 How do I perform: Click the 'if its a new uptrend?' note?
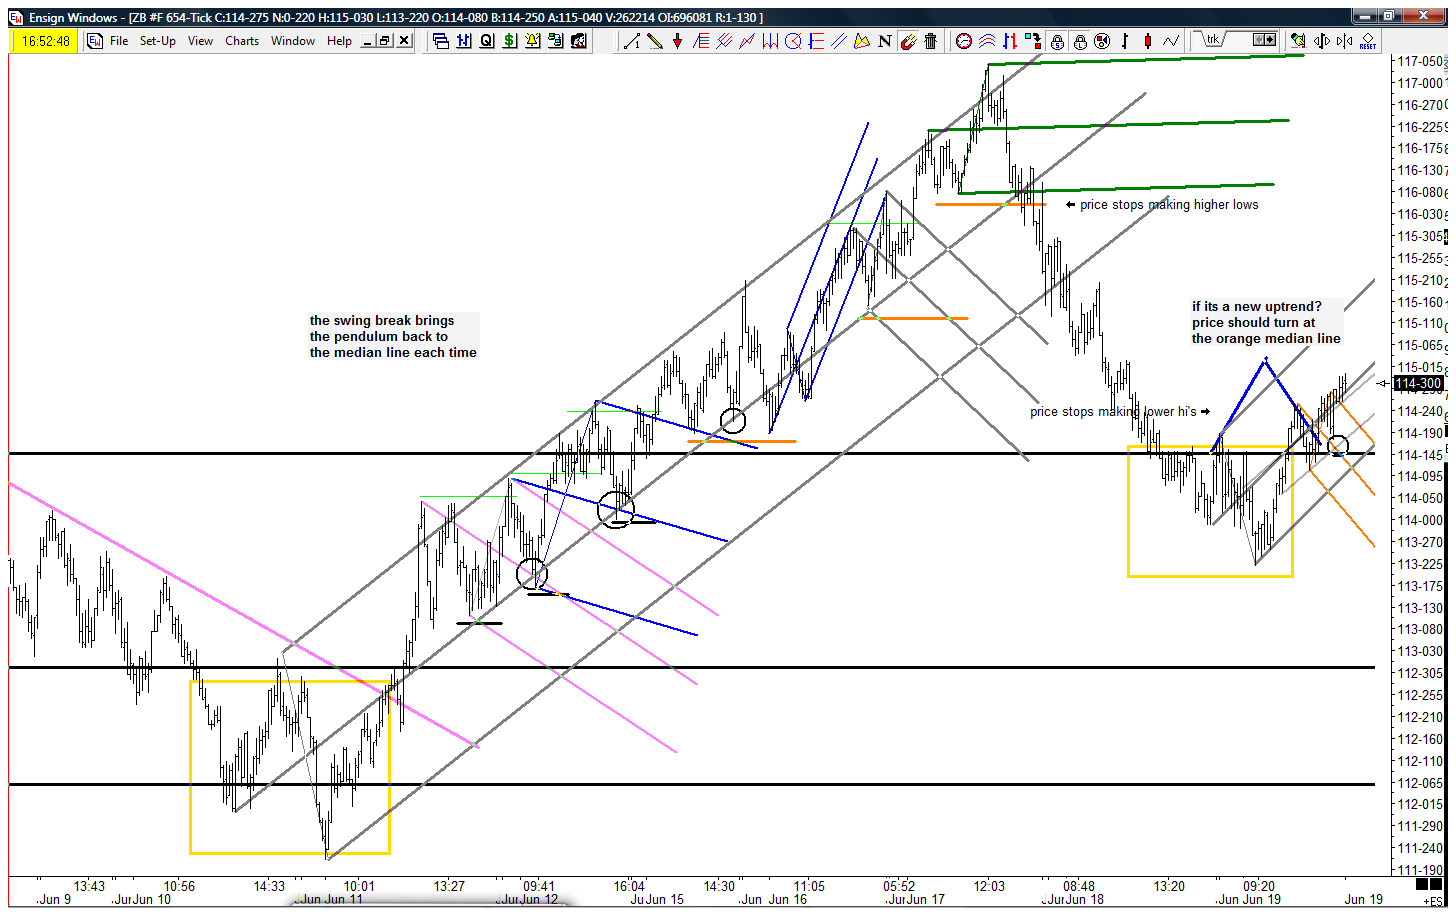[x=1257, y=307]
